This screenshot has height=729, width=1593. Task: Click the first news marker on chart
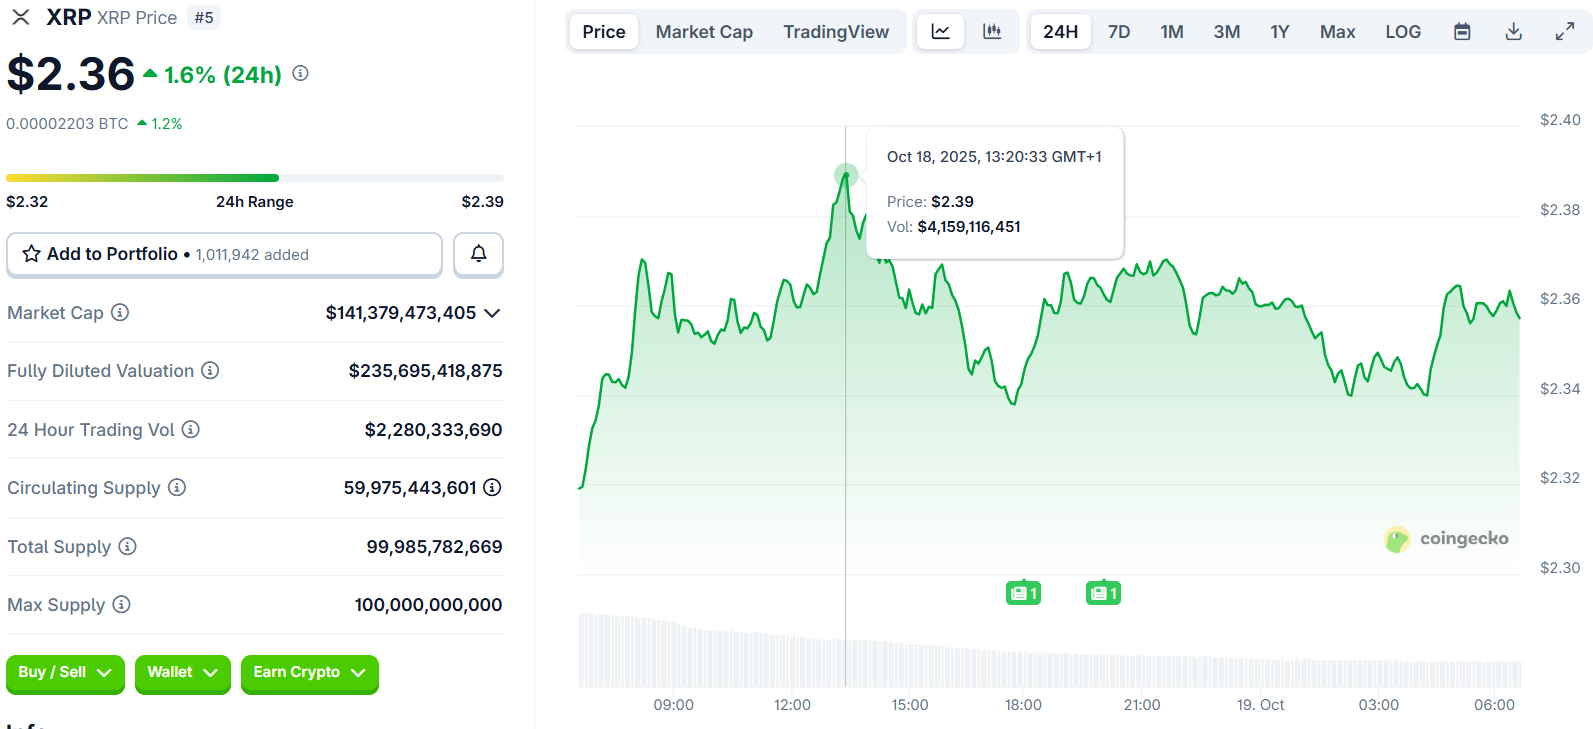click(x=1023, y=593)
